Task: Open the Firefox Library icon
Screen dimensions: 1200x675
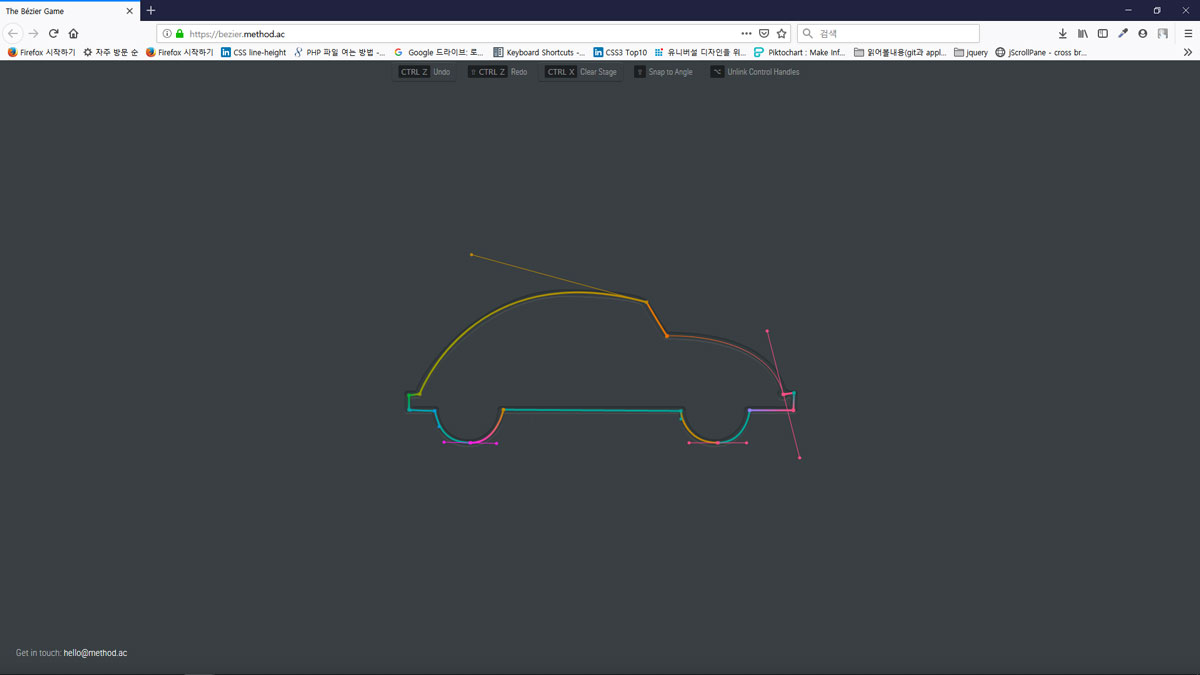Action: (x=1082, y=33)
